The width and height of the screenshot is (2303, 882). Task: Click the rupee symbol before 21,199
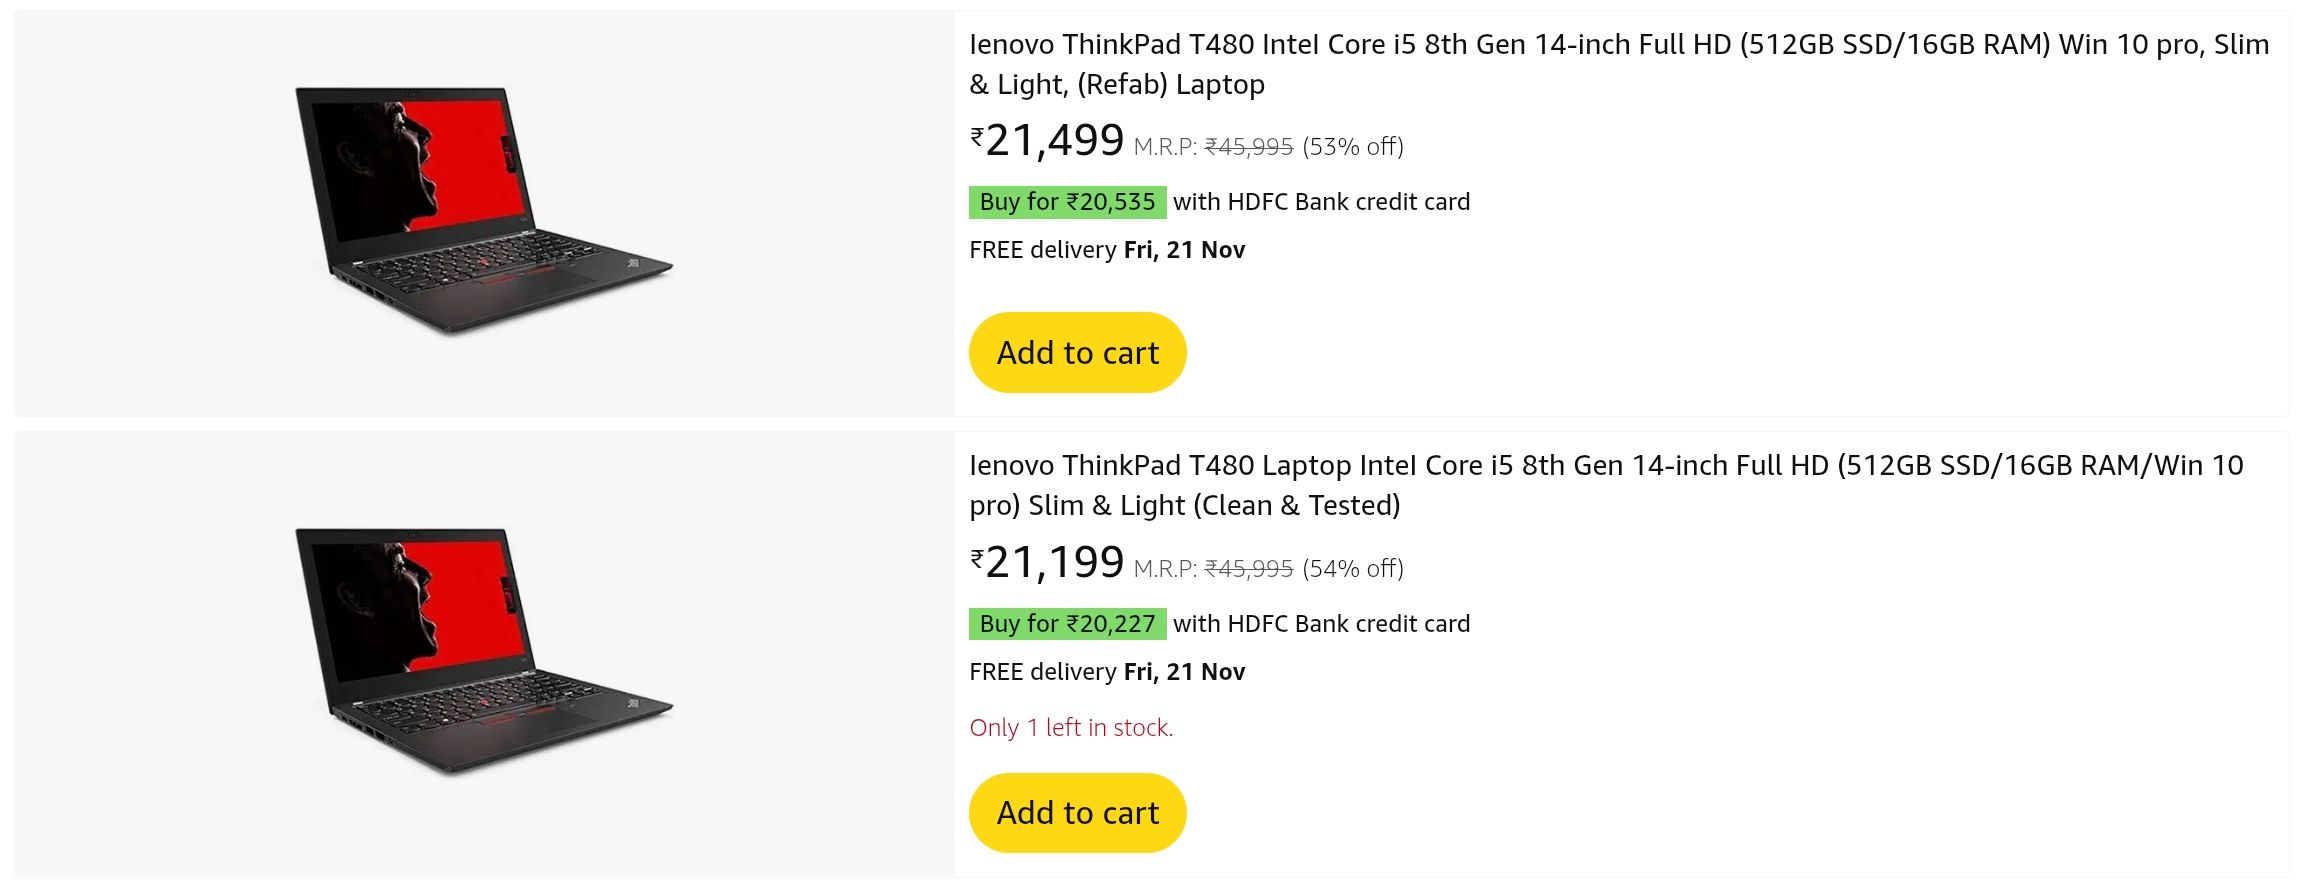click(977, 558)
